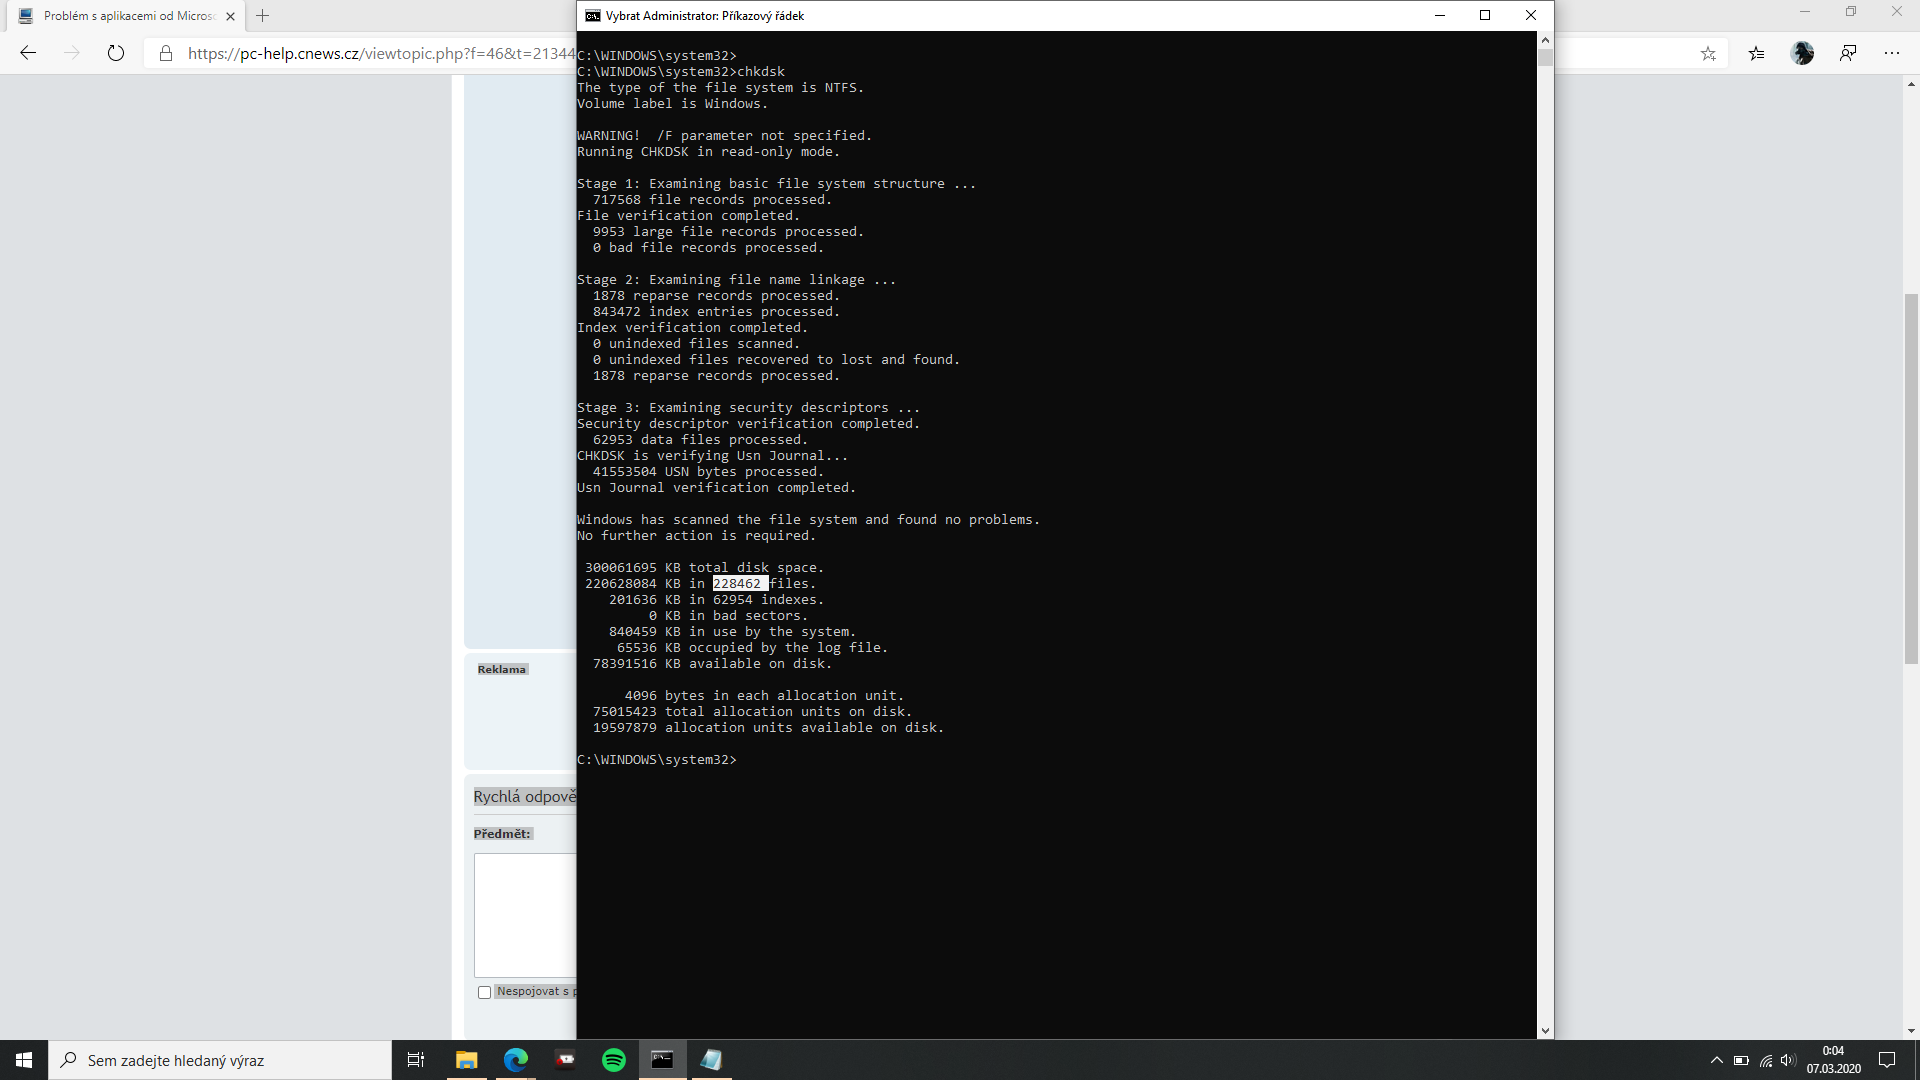The height and width of the screenshot is (1080, 1920).
Task: Click the send feedback icon
Action: coord(1848,54)
